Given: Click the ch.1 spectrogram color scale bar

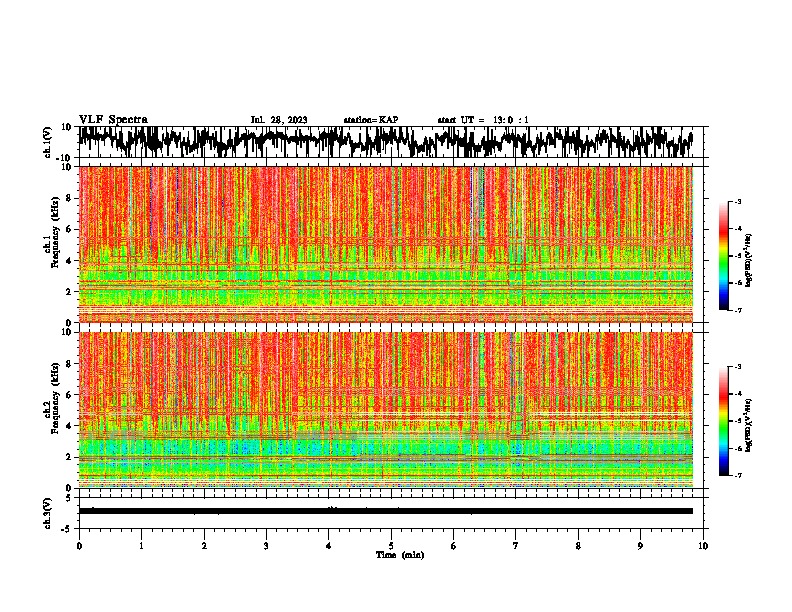Looking at the screenshot, I should (x=723, y=256).
